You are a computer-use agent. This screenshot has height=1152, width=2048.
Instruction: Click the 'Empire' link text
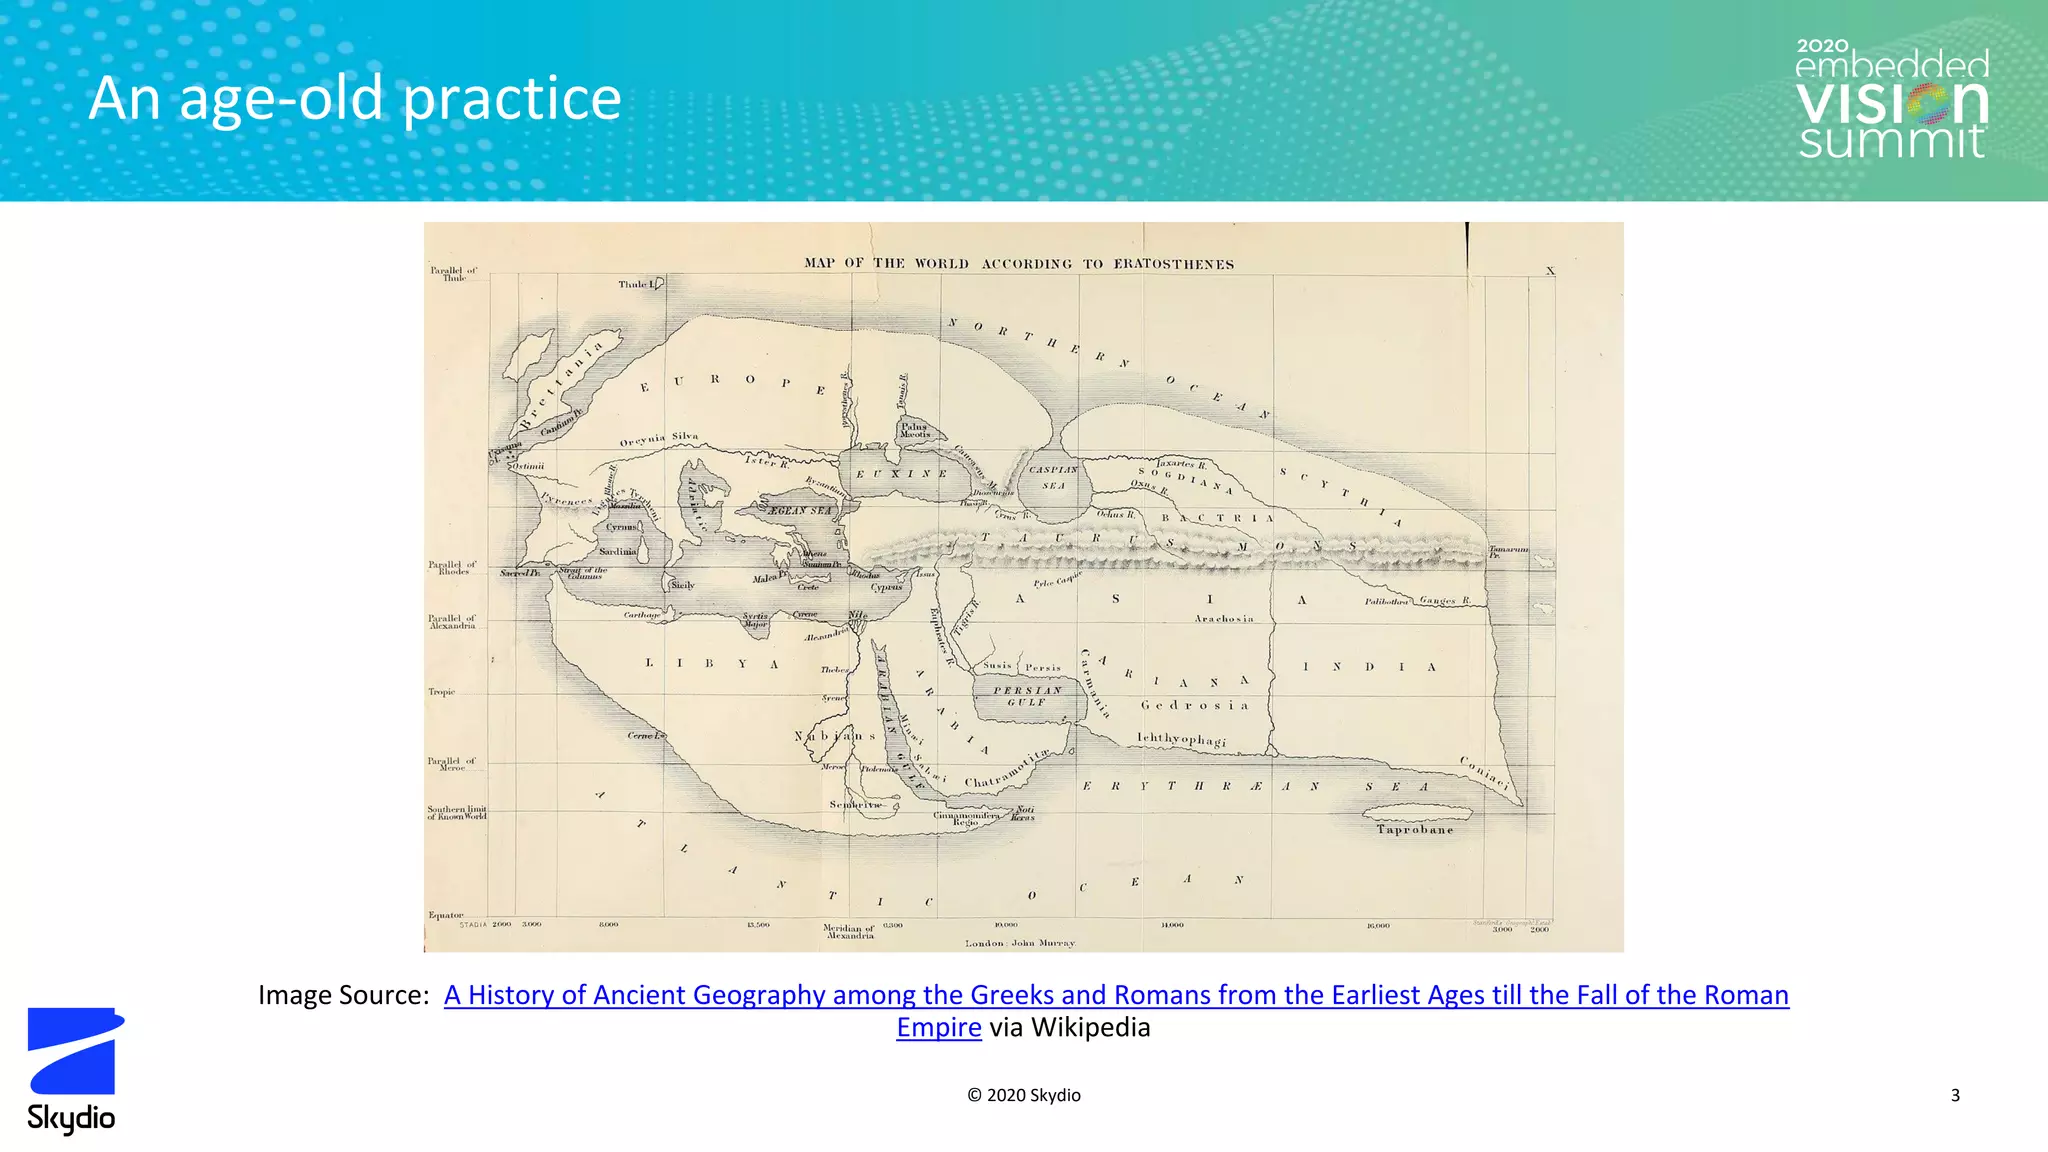[x=938, y=1027]
